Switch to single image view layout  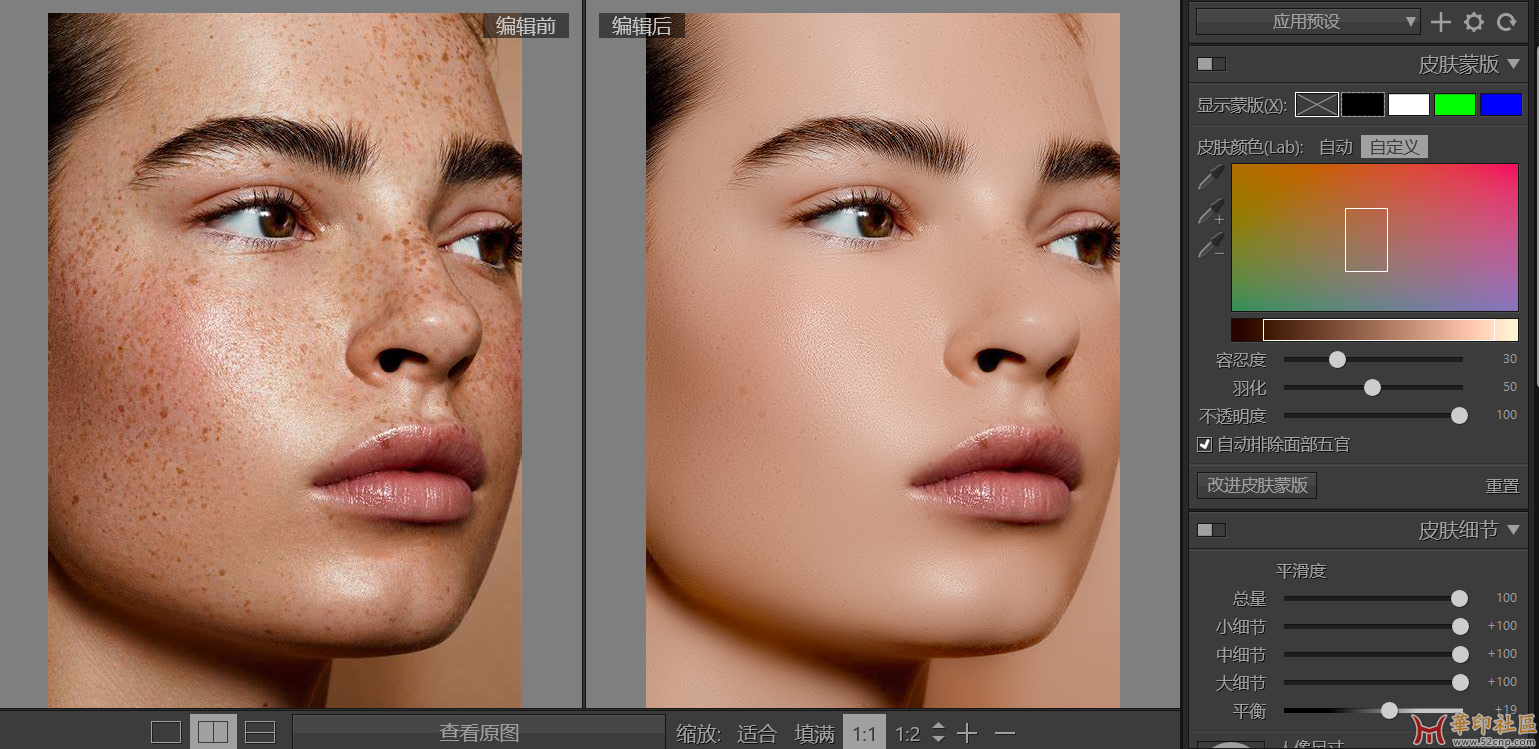pyautogui.click(x=166, y=732)
